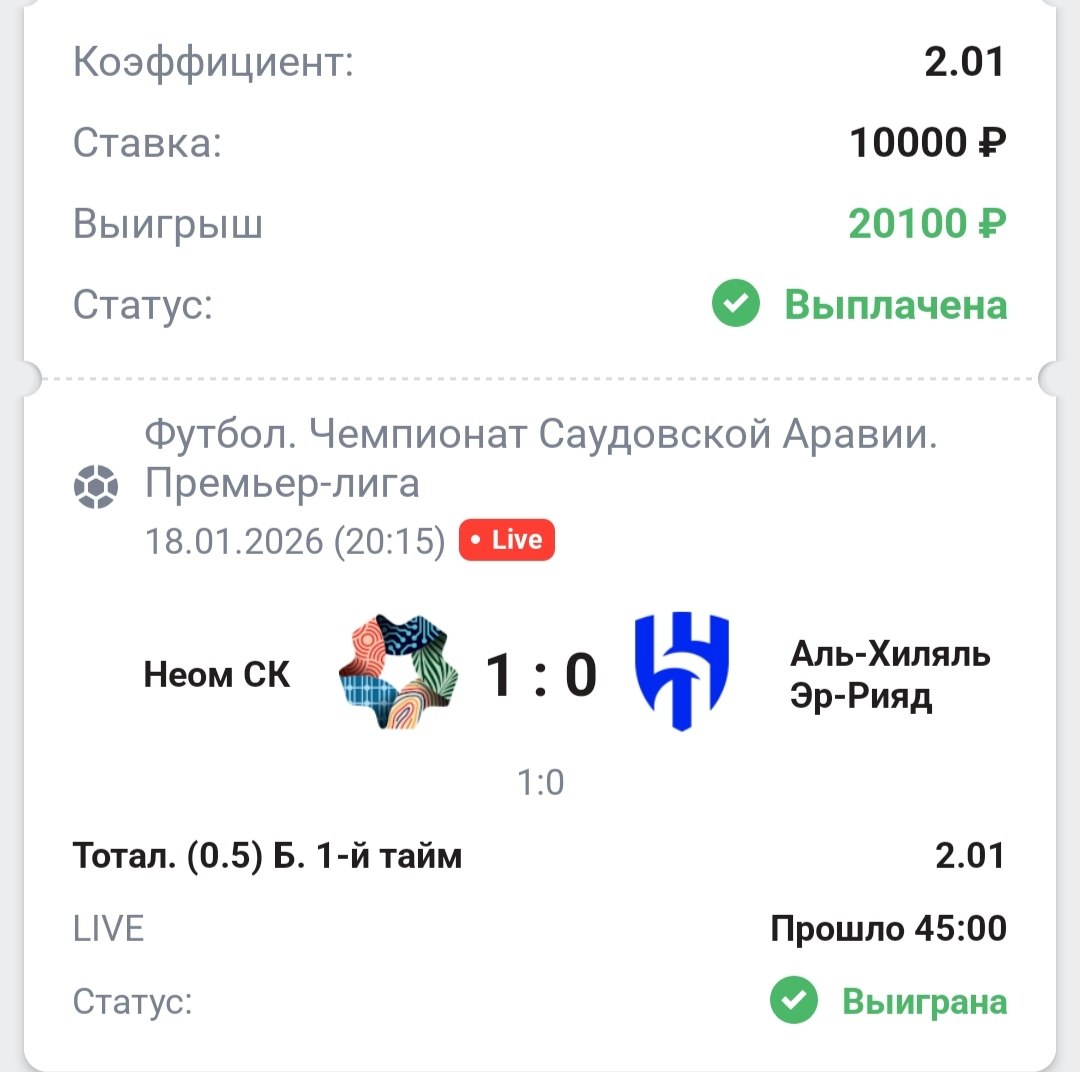The height and width of the screenshot is (1072, 1080).
Task: Click the small gray 1:0 half score
Action: click(x=541, y=782)
